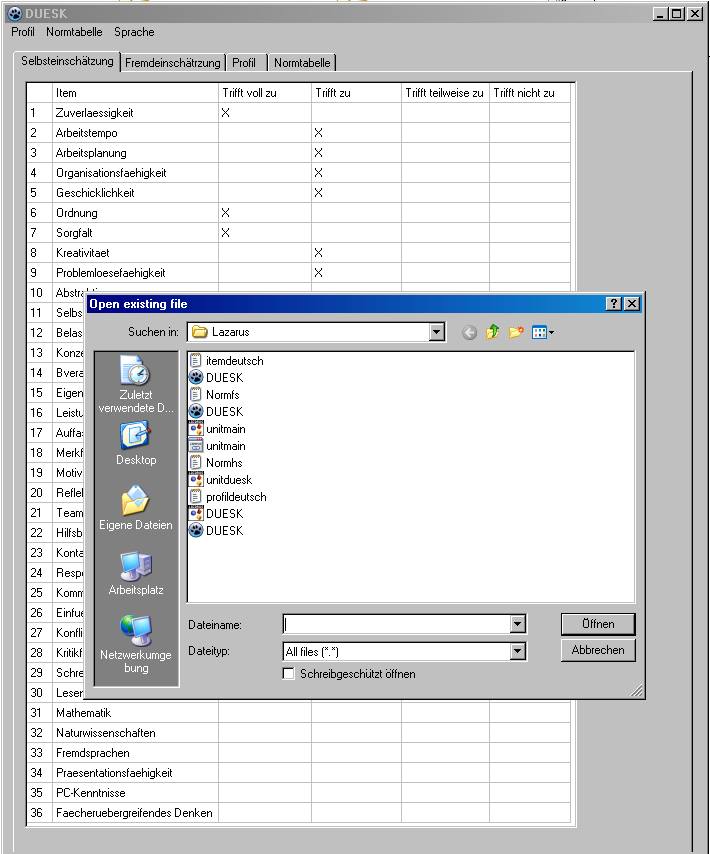
Task: Expand the Dateiname dropdown arrow
Action: [517, 624]
